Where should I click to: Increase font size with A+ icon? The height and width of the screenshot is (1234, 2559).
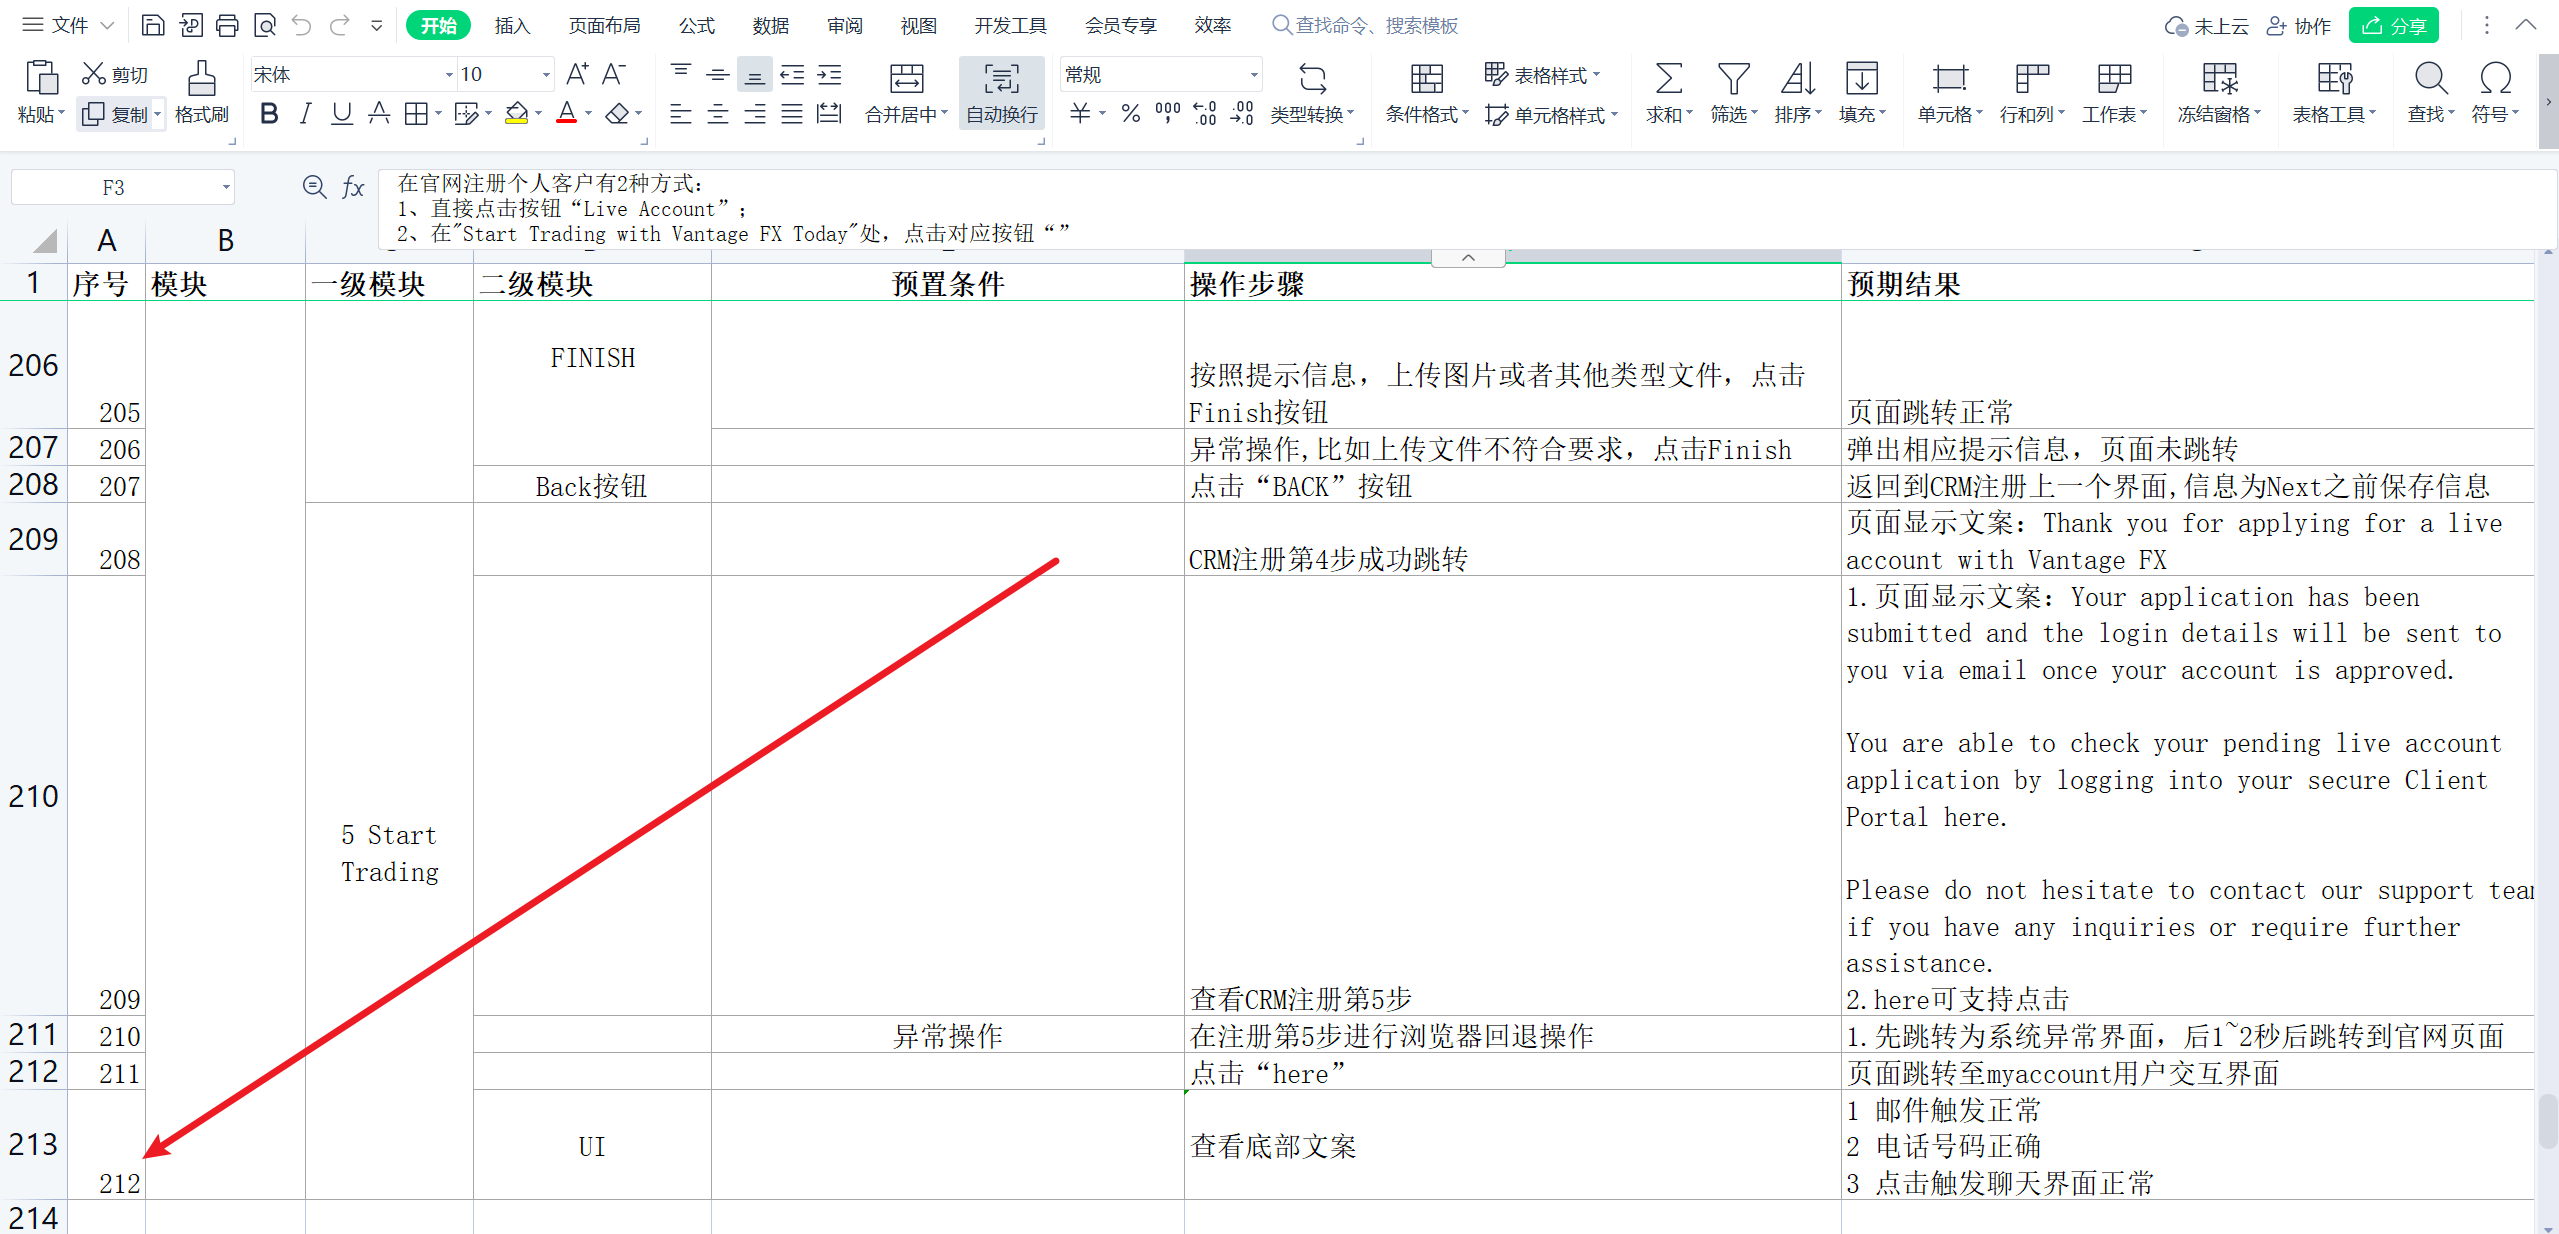577,74
